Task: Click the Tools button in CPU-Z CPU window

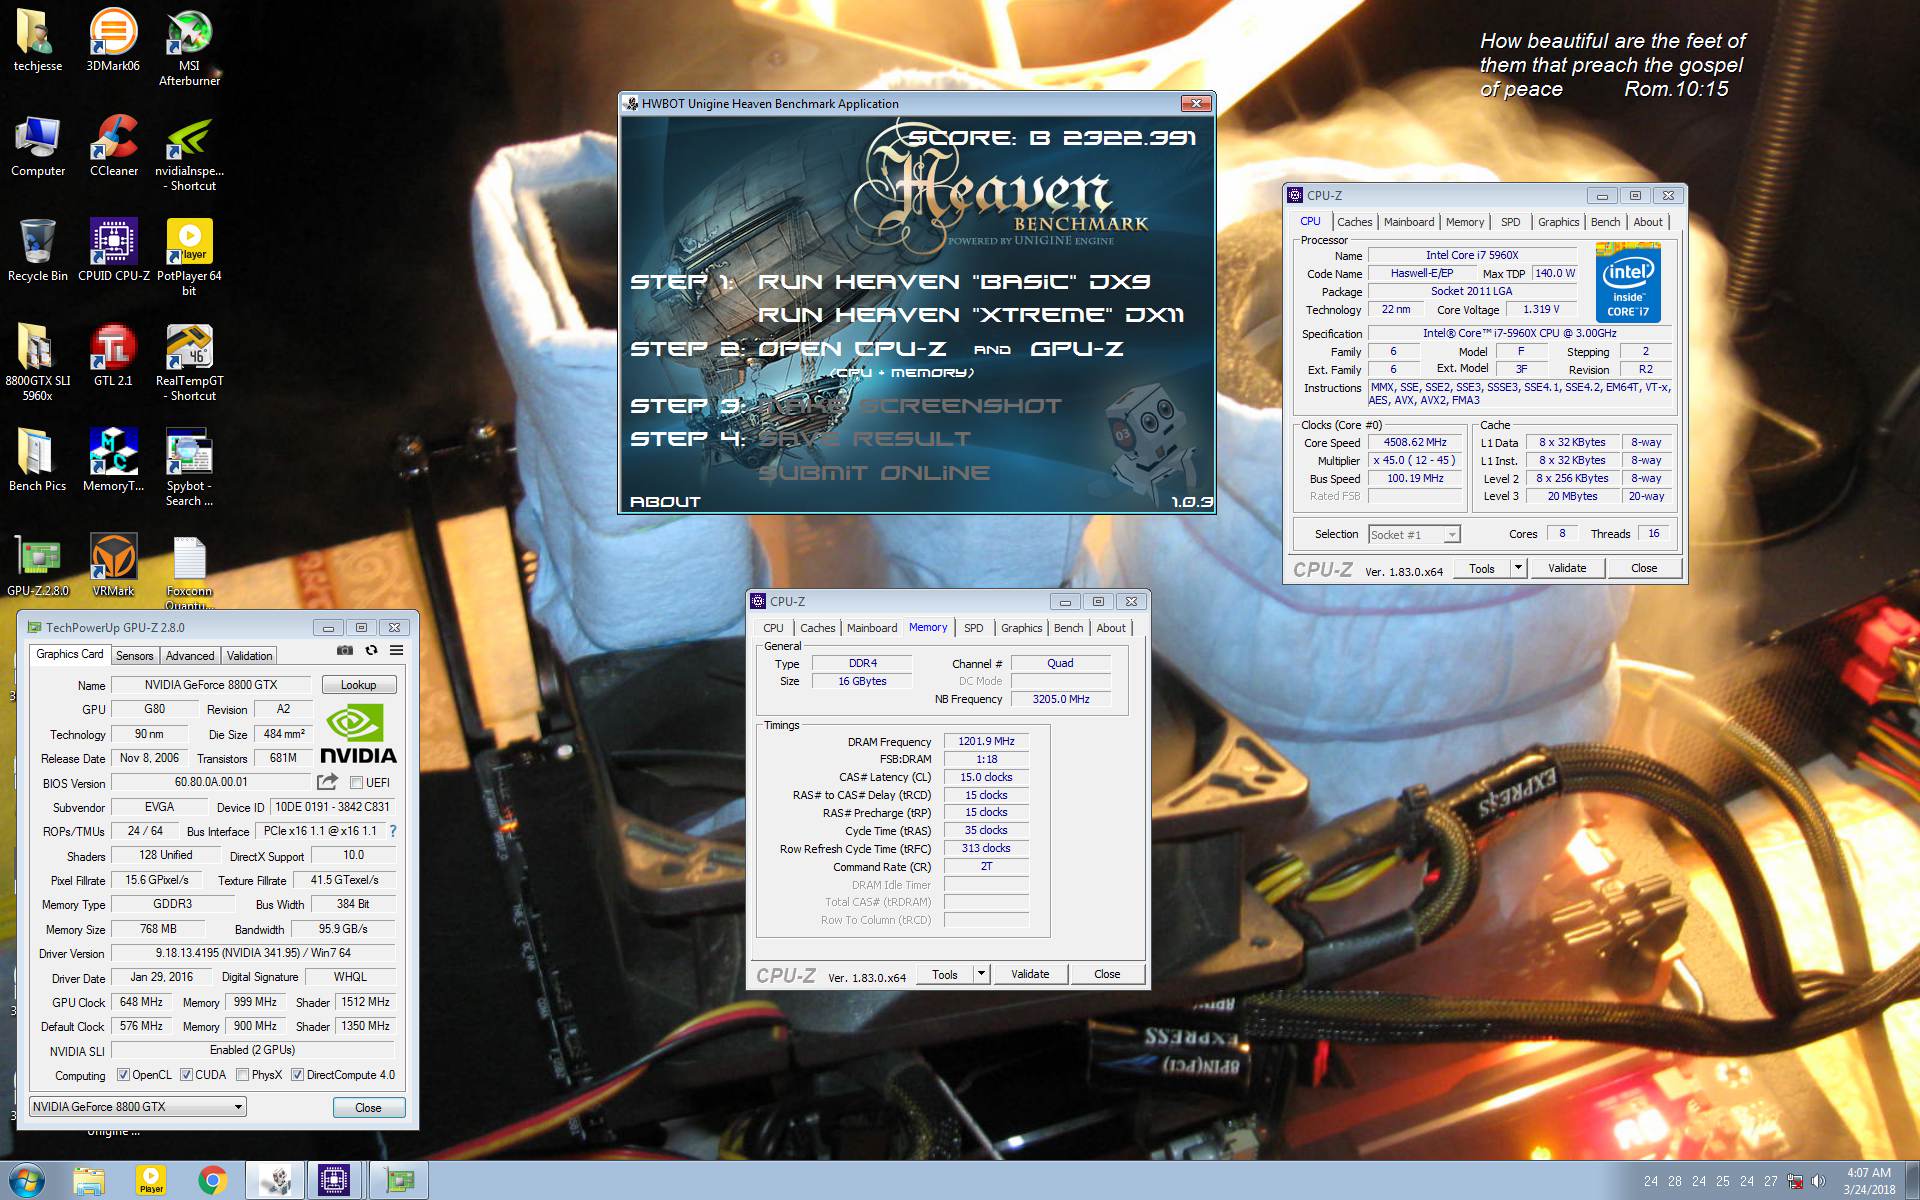Action: click(1482, 568)
